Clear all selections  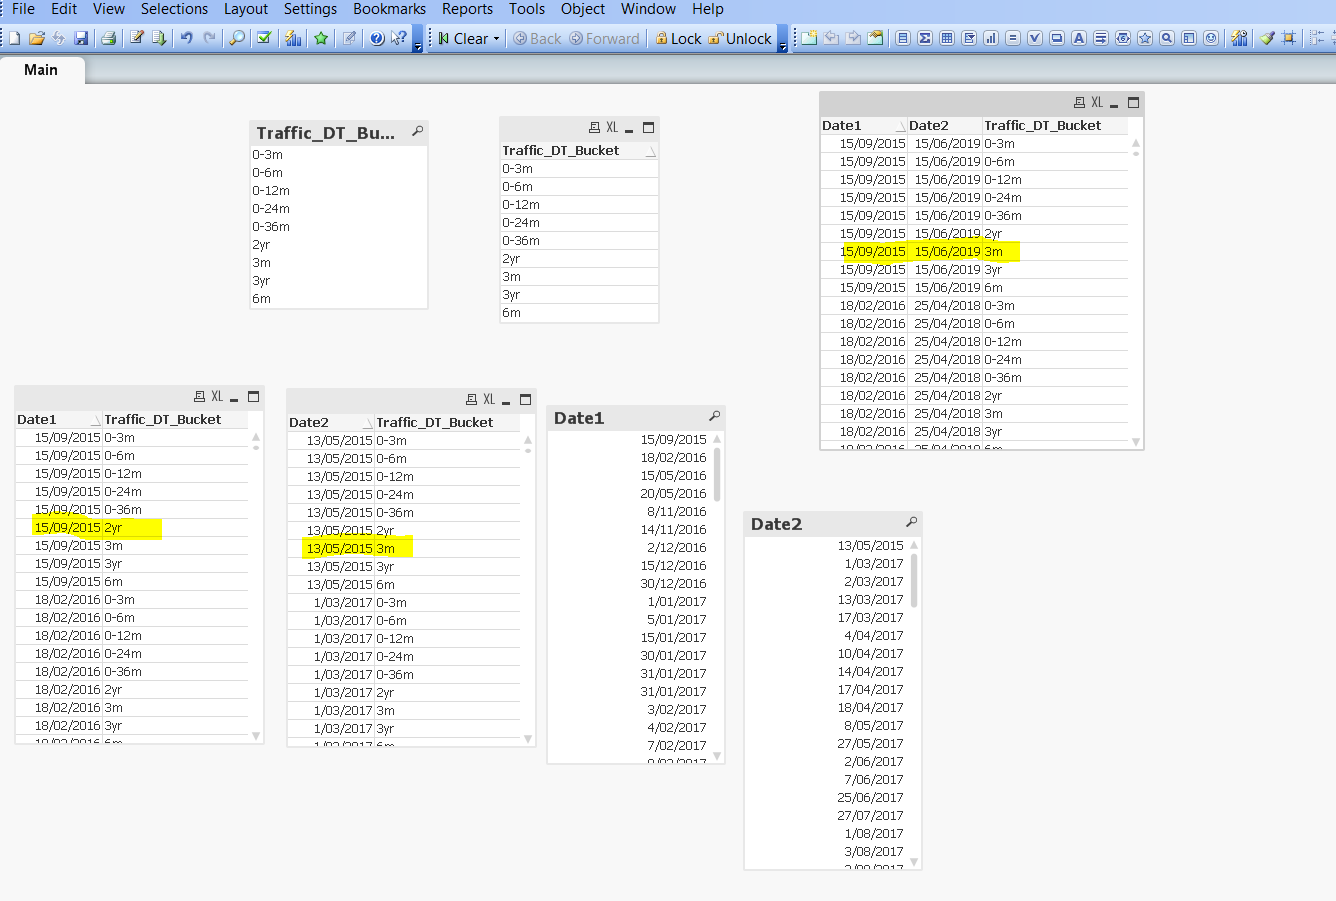click(x=464, y=38)
